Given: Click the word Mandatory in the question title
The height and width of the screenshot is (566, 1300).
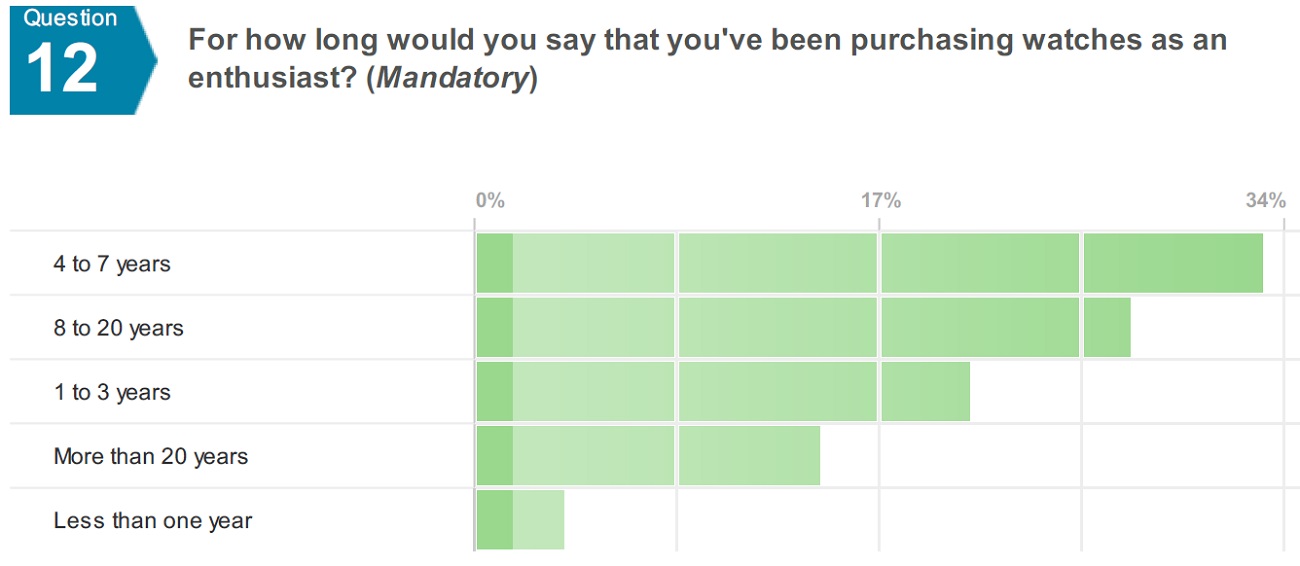Looking at the screenshot, I should [451, 78].
